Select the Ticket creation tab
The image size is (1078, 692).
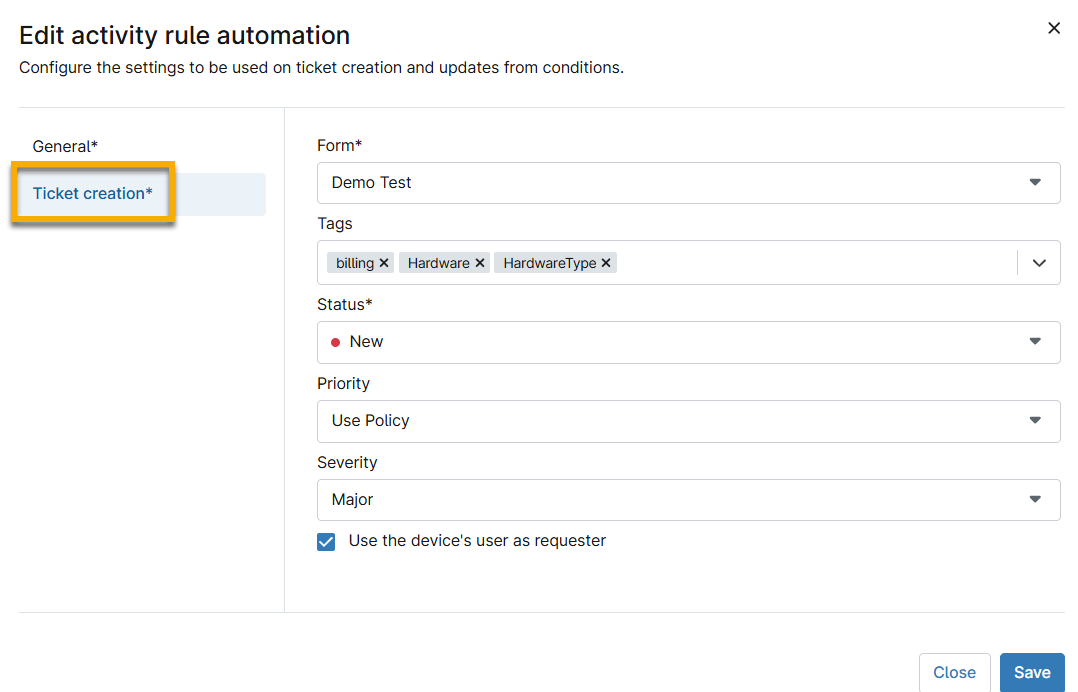click(91, 193)
